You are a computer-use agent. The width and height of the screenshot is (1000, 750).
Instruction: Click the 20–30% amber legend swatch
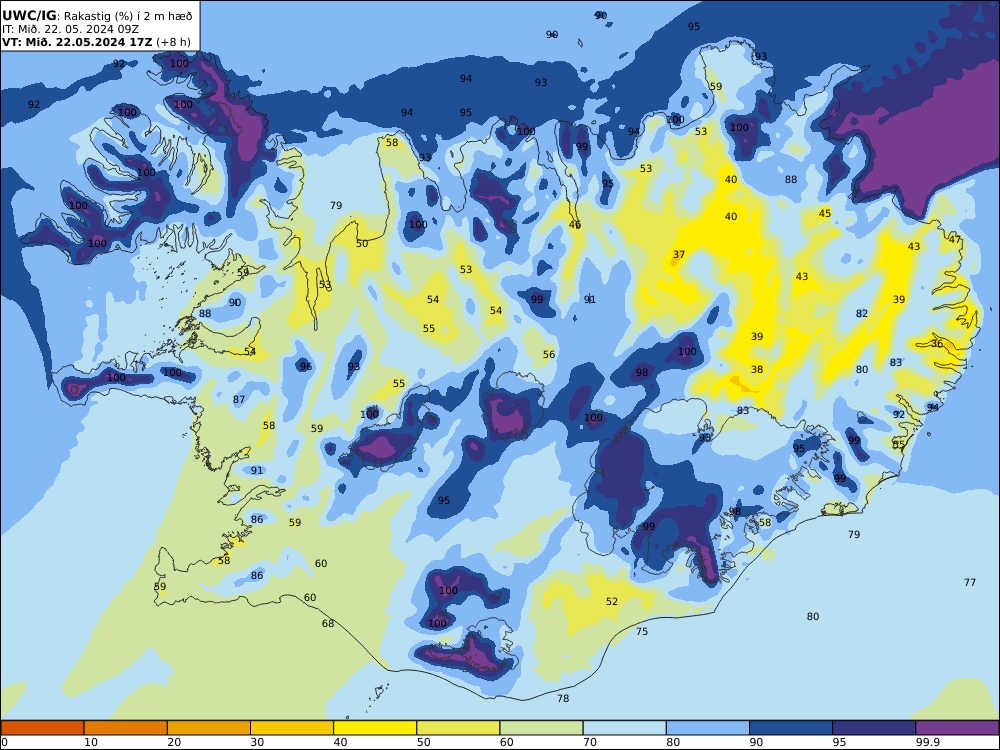click(209, 728)
